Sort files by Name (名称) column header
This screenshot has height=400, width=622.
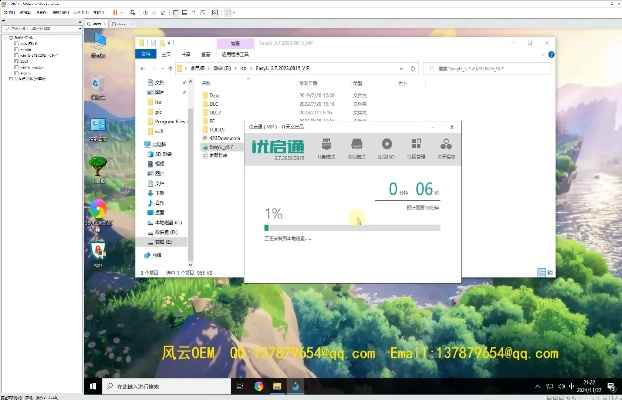point(207,83)
